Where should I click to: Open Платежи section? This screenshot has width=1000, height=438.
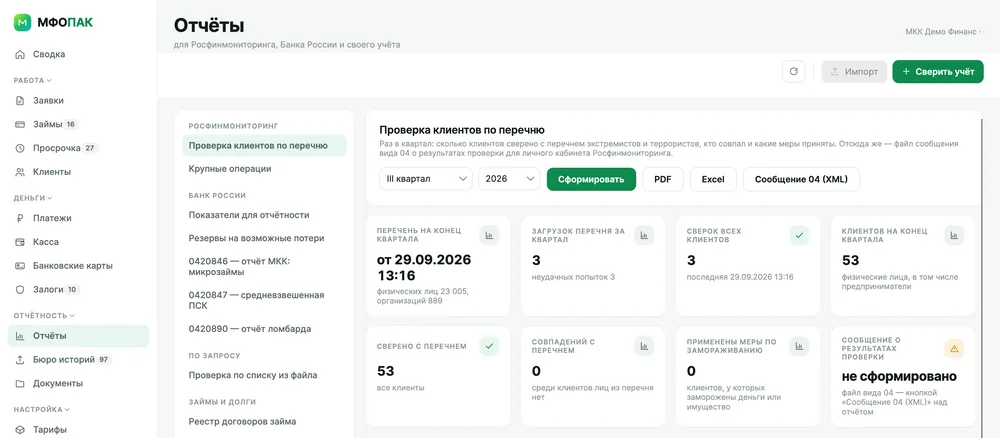[x=78, y=218]
